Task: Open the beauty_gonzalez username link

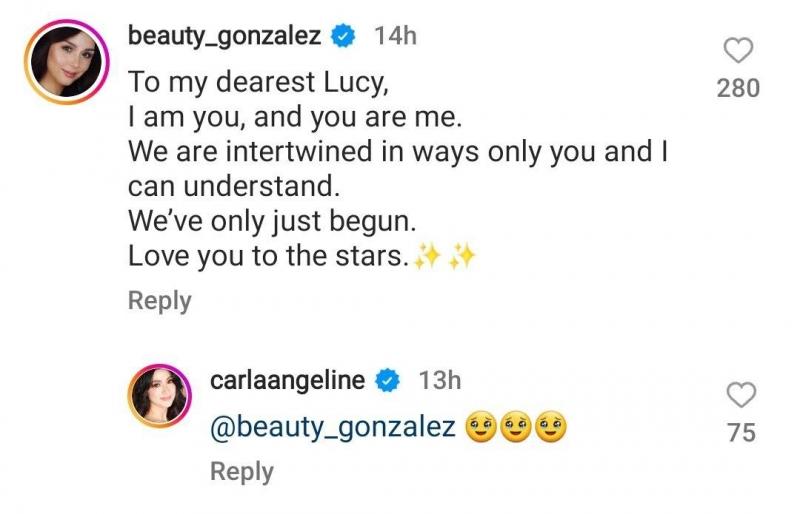Action: click(225, 37)
